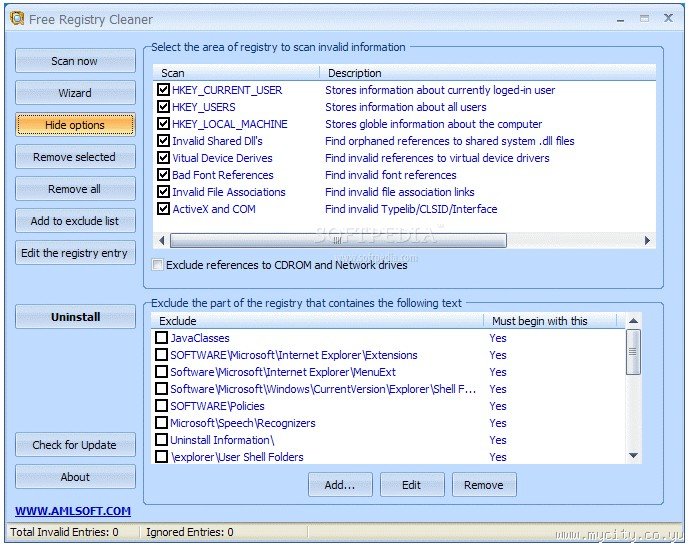Image resolution: width=690 pixels, height=548 pixels.
Task: Check Explorer\Shell F... exclude checkbox
Action: point(161,389)
